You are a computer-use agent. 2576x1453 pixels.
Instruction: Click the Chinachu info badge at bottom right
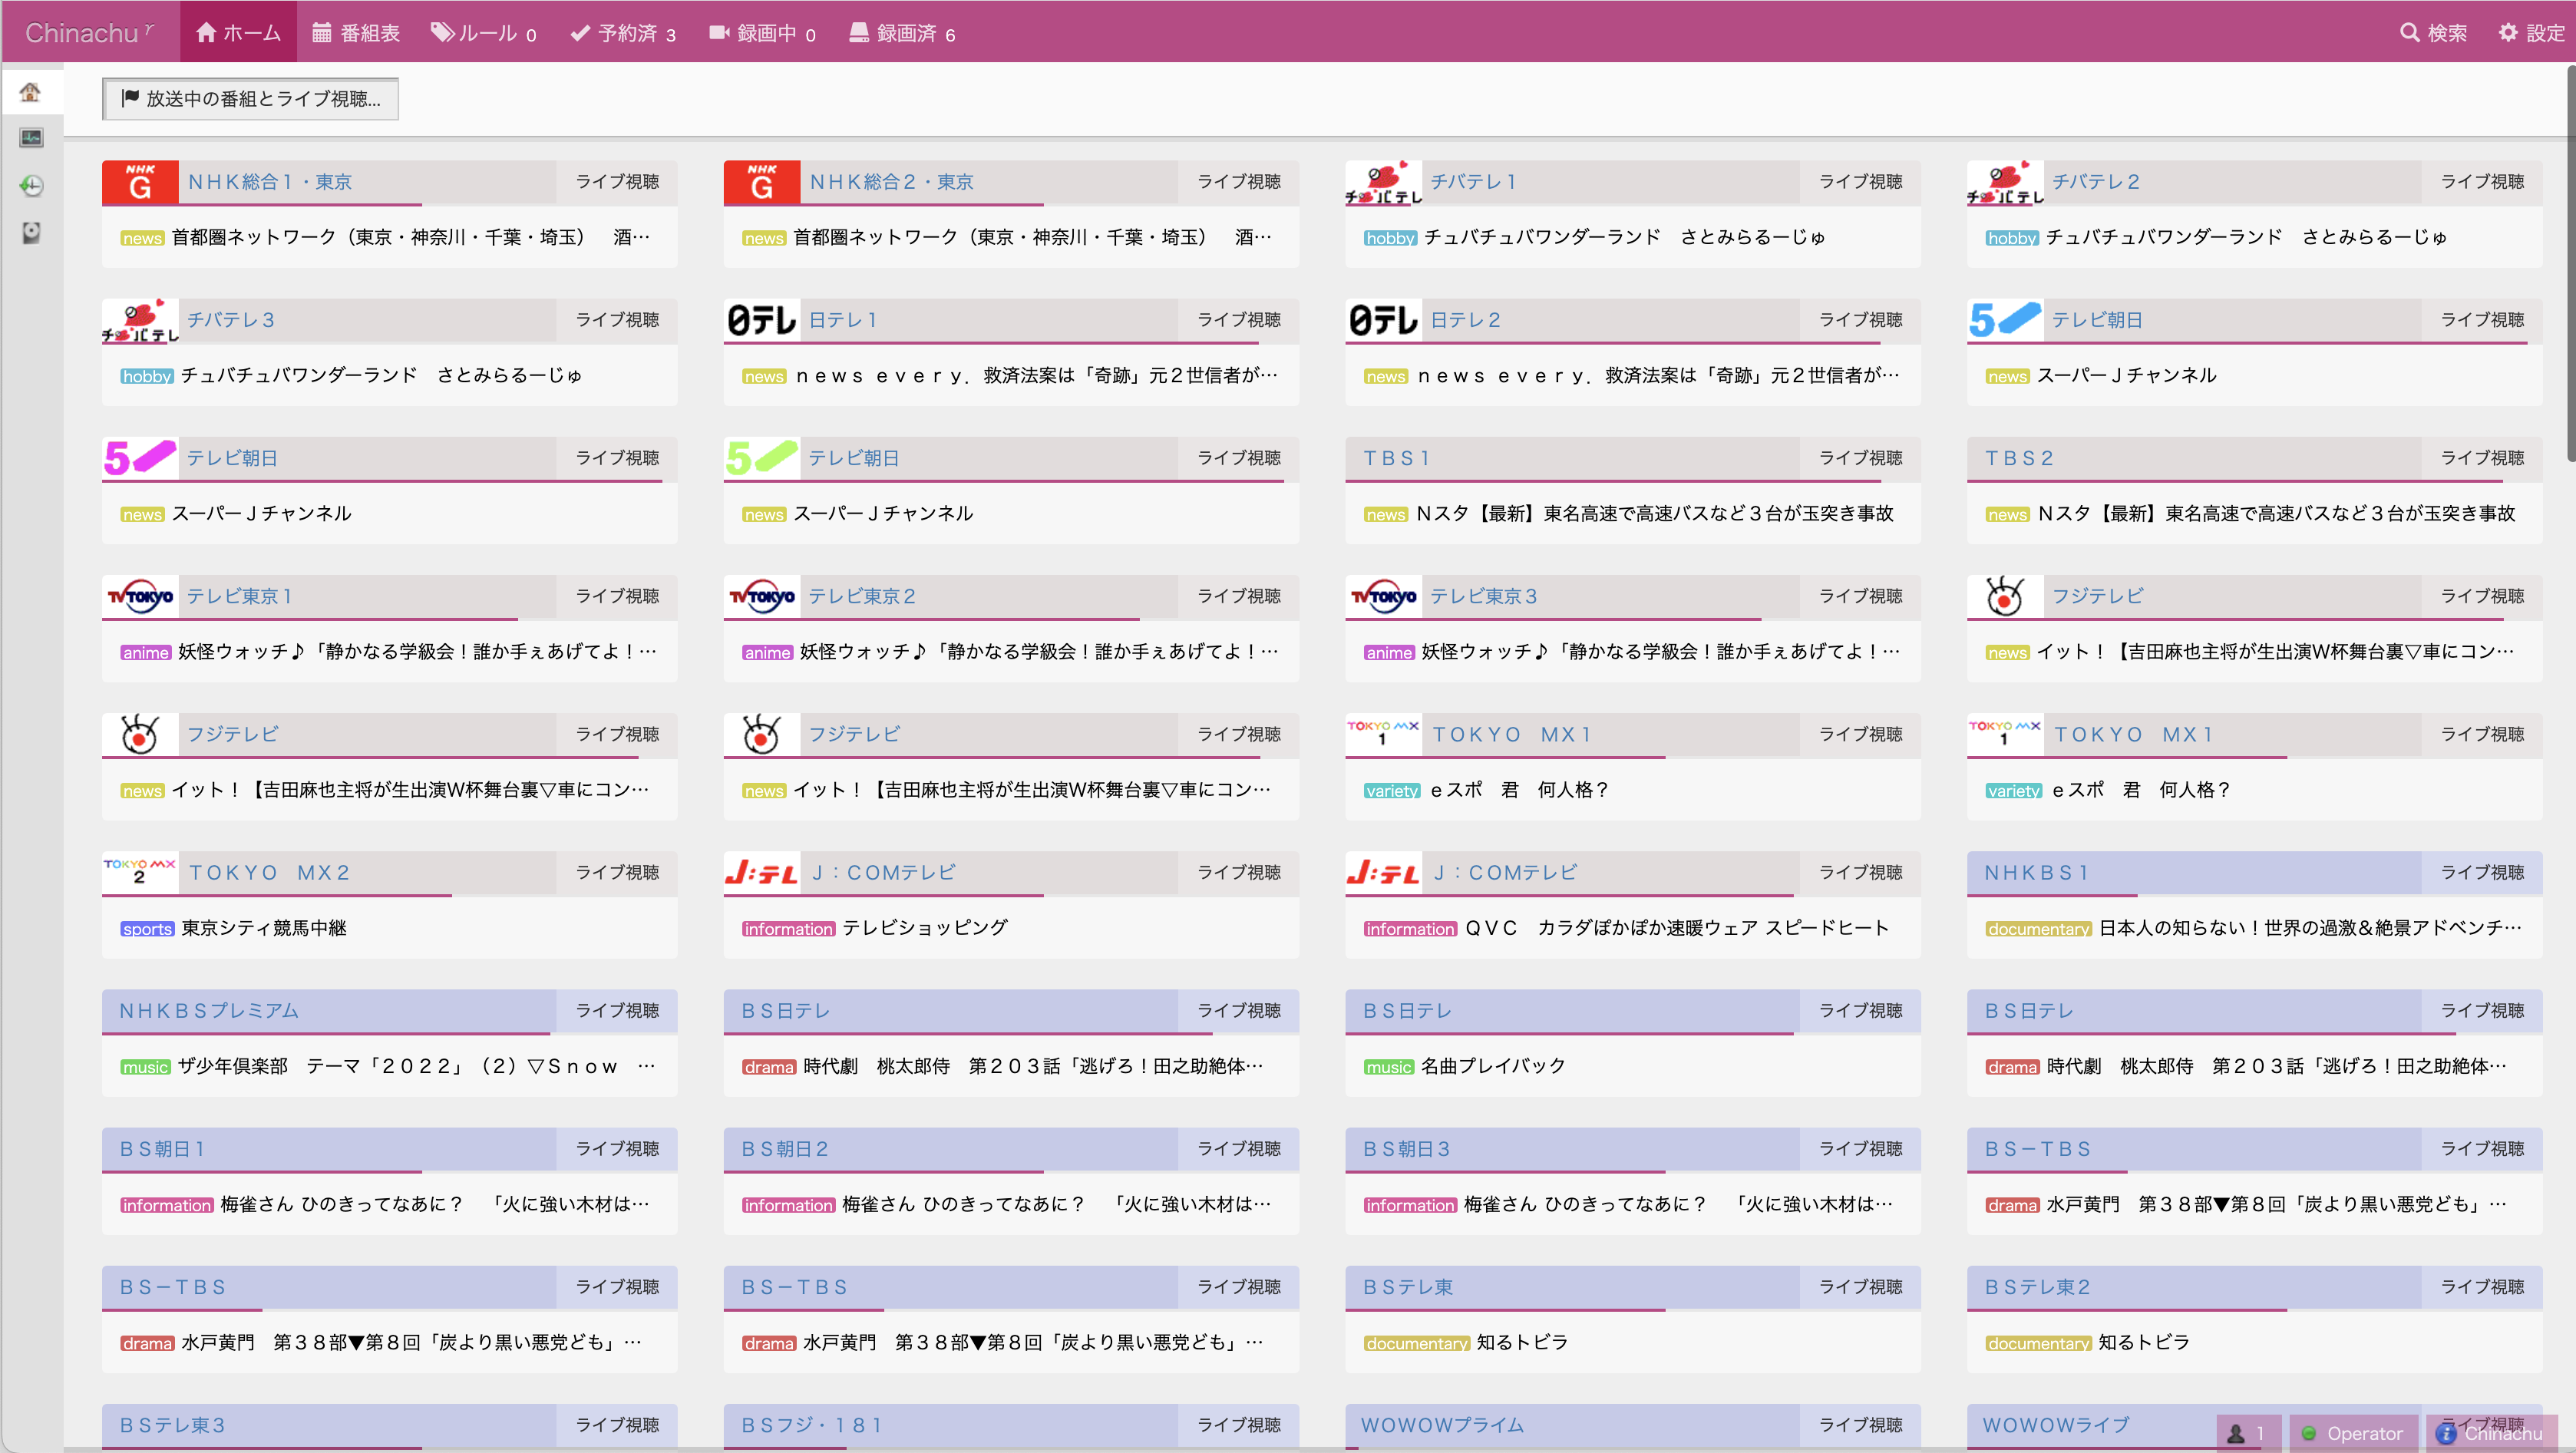point(2490,1433)
